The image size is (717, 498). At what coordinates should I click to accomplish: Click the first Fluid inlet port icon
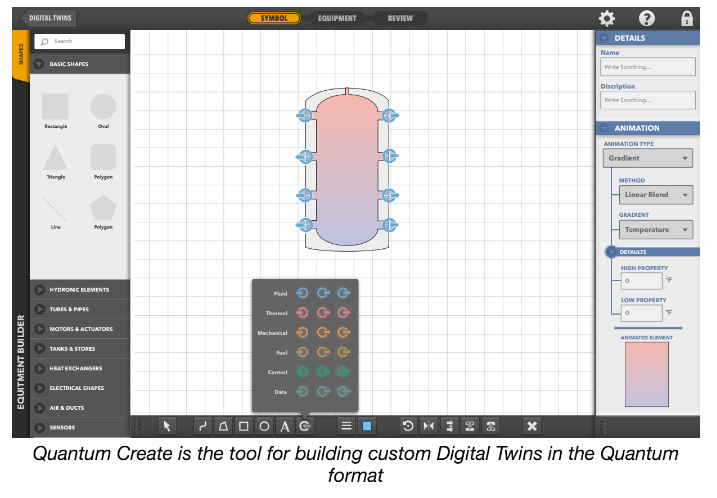coord(302,293)
